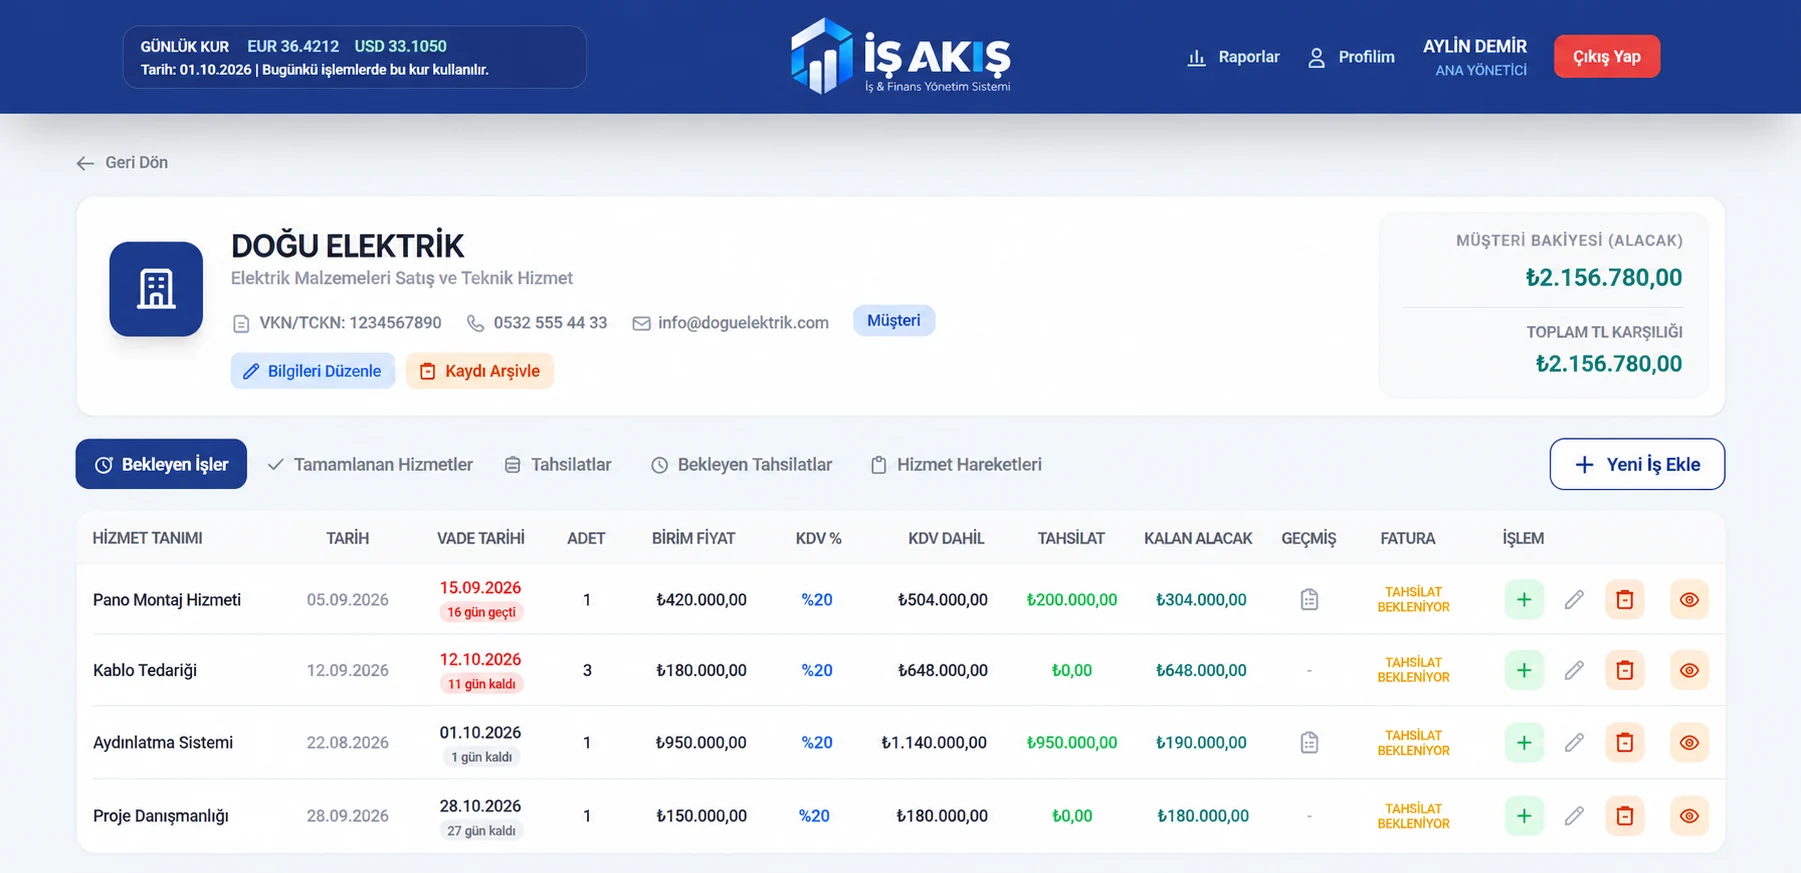Image resolution: width=1801 pixels, height=873 pixels.
Task: View details of Pano Montaj Hizmeti
Action: pos(1689,600)
